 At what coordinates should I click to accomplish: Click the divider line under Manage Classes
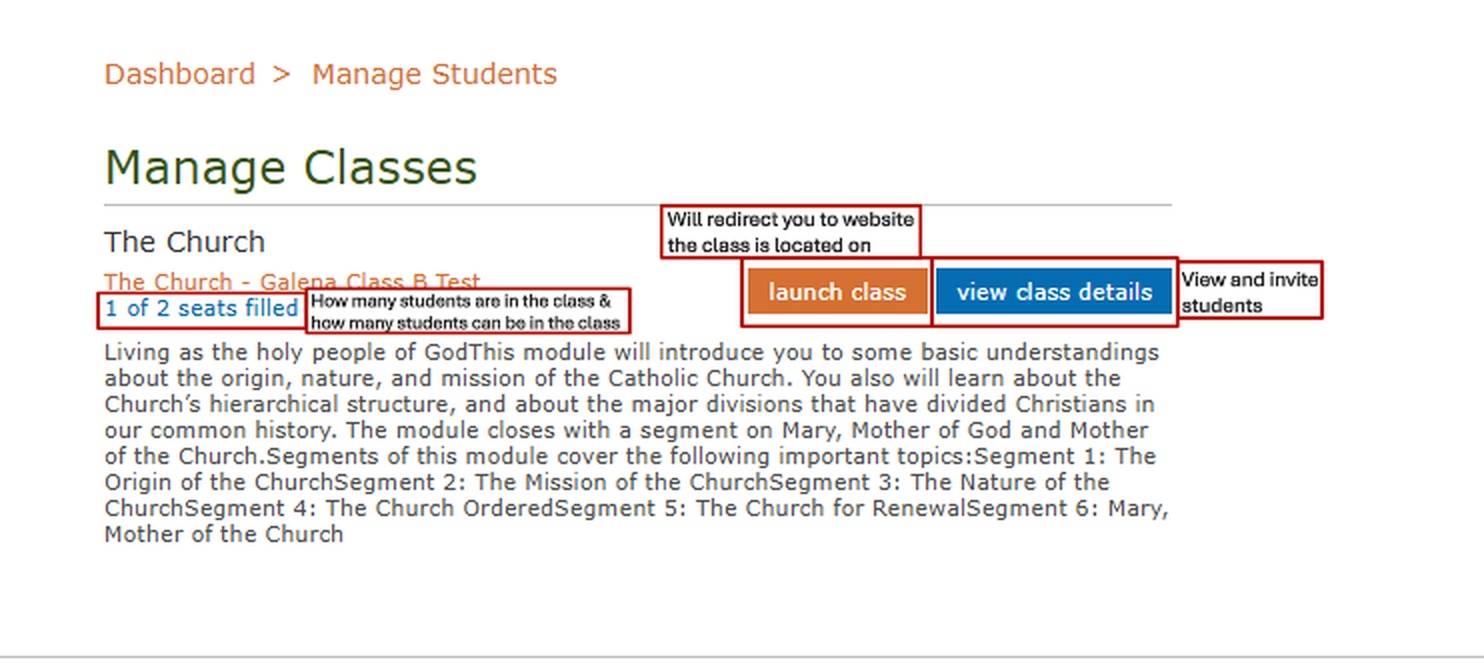637,205
